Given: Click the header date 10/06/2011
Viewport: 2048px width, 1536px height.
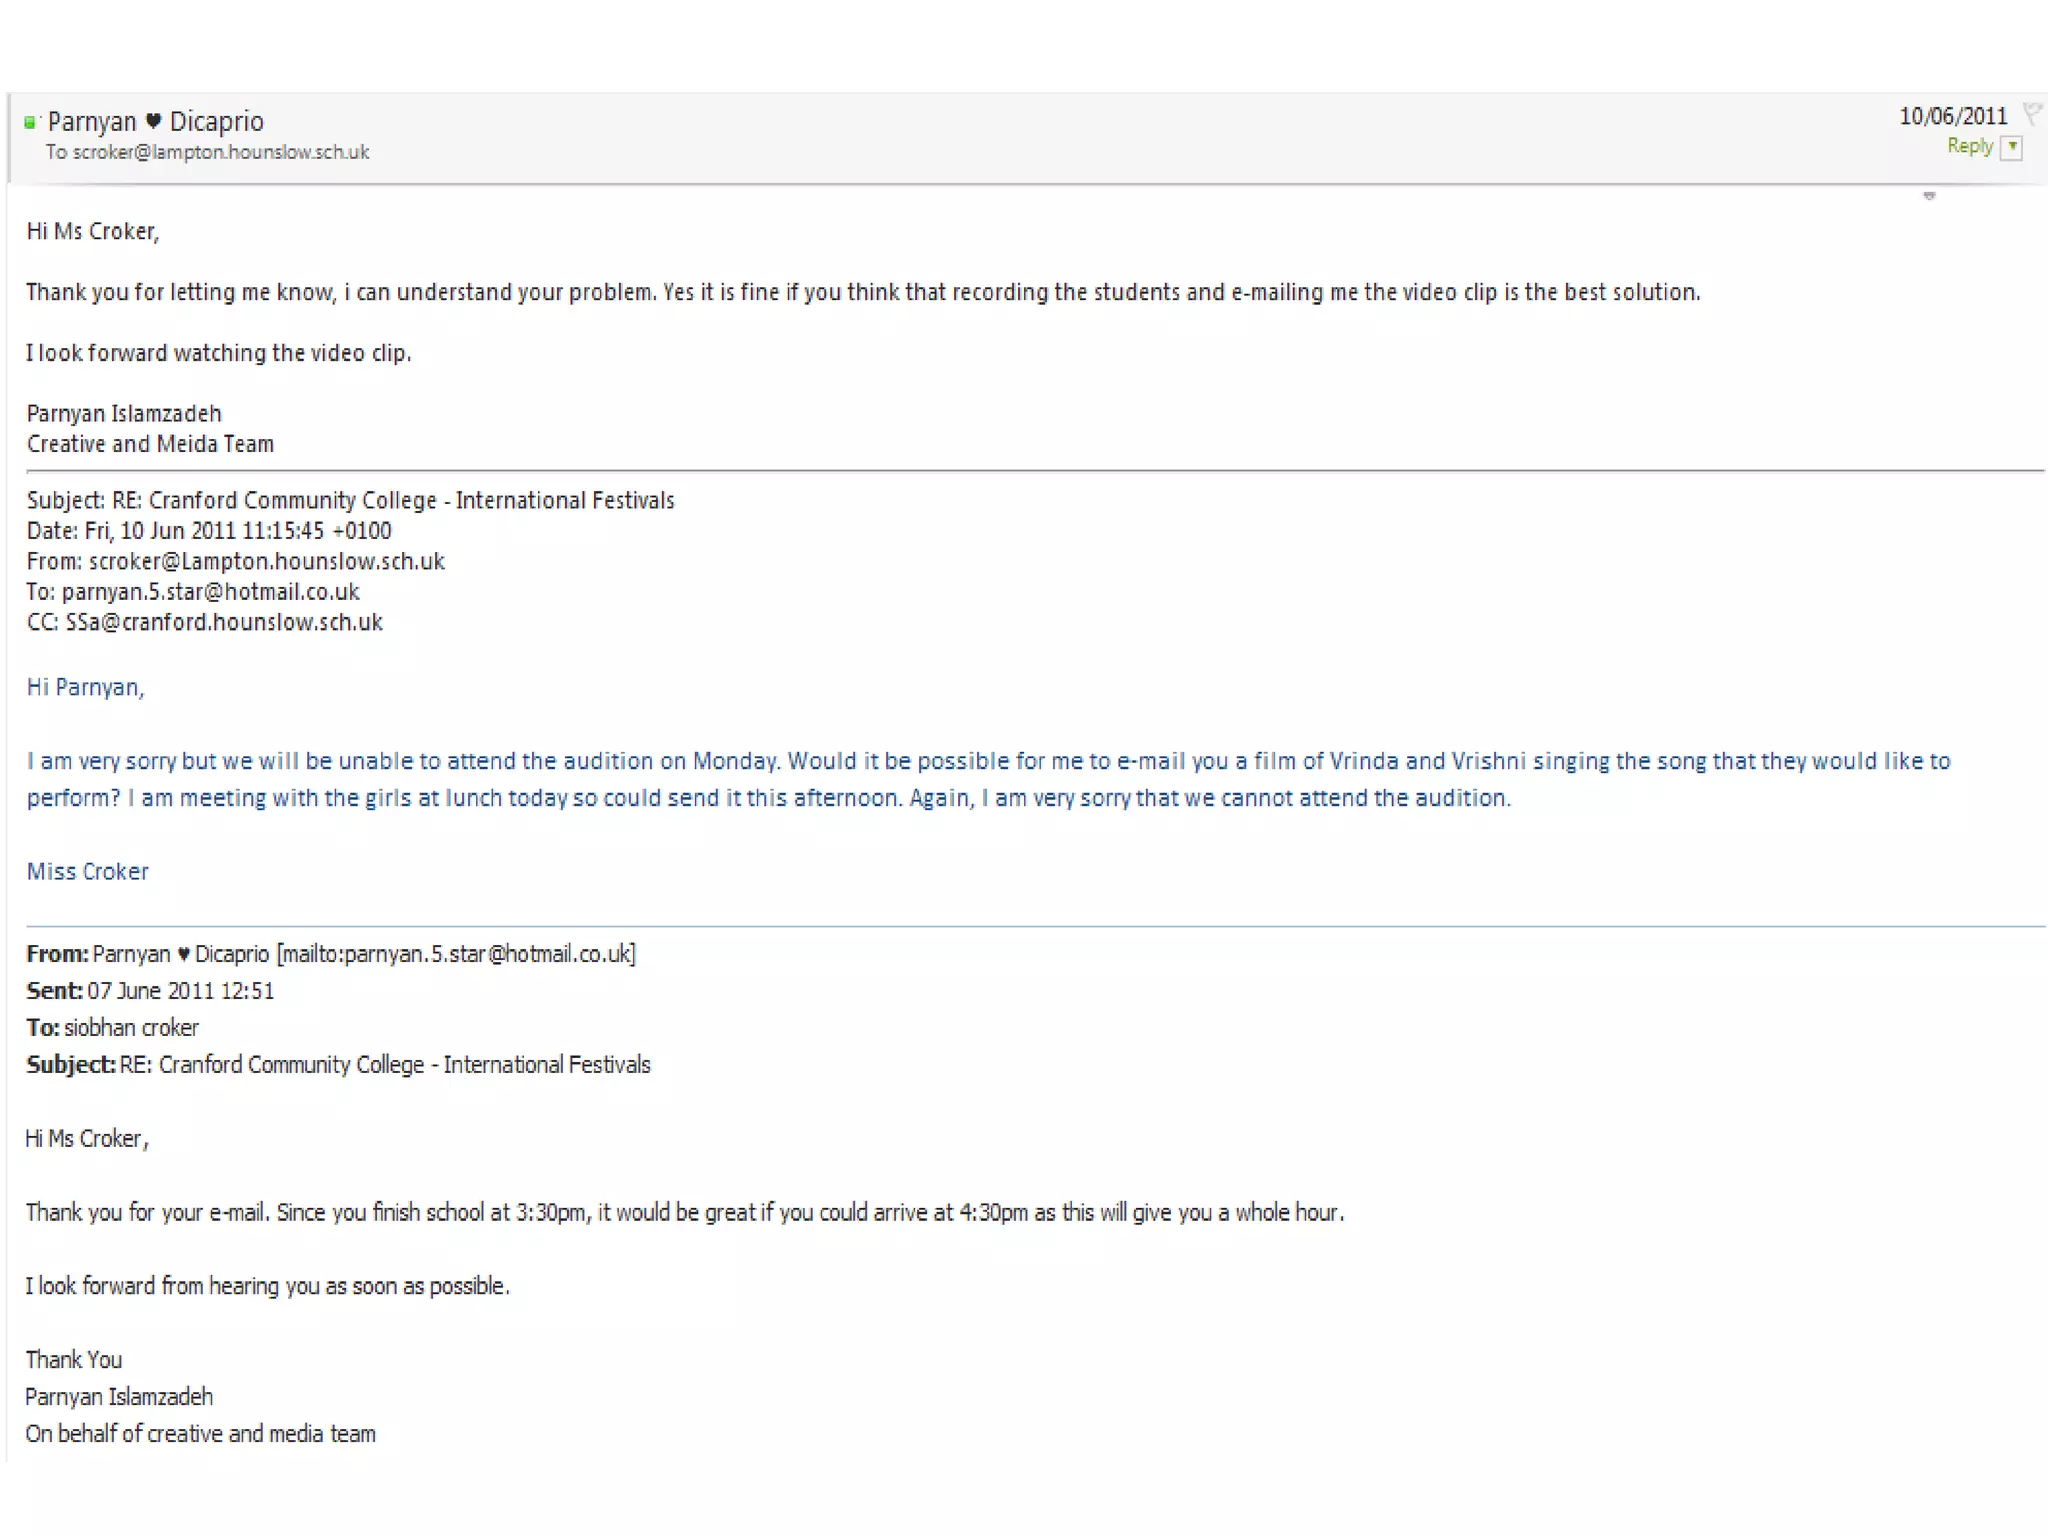Looking at the screenshot, I should (x=1953, y=116).
